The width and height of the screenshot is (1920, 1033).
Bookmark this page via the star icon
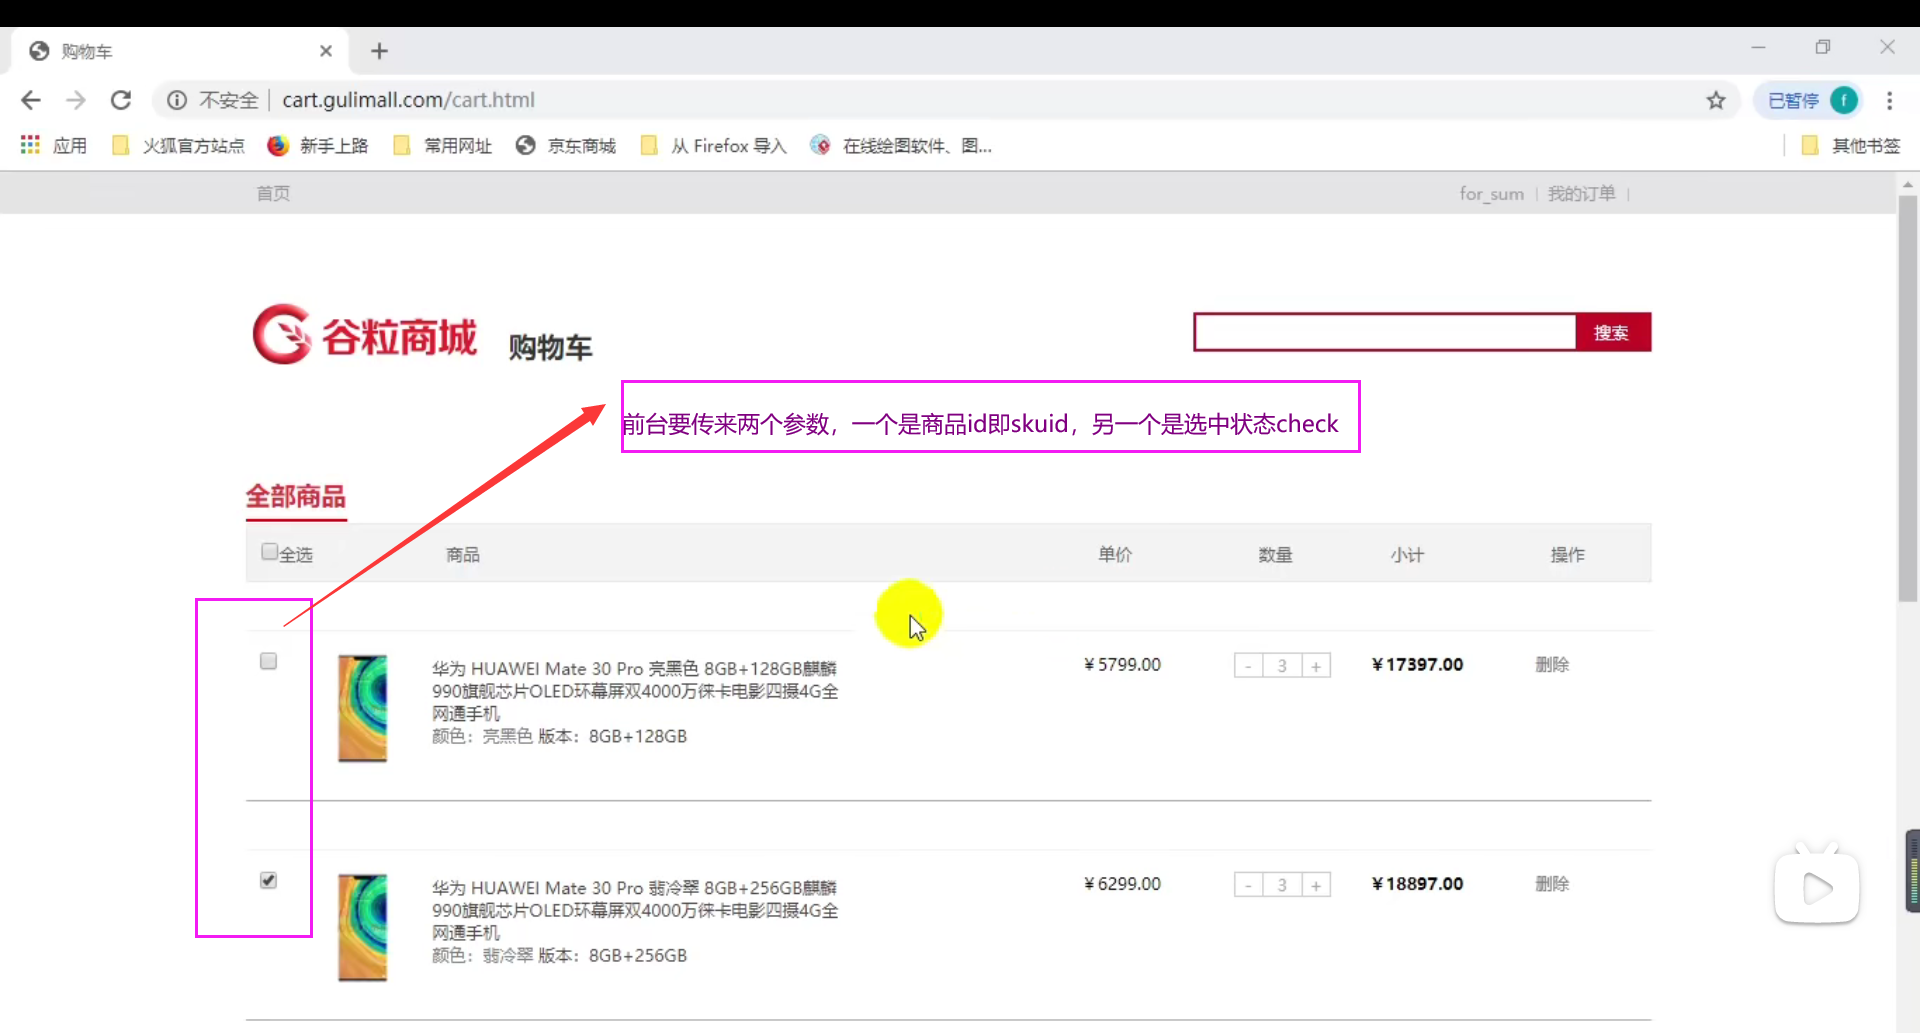click(x=1716, y=100)
